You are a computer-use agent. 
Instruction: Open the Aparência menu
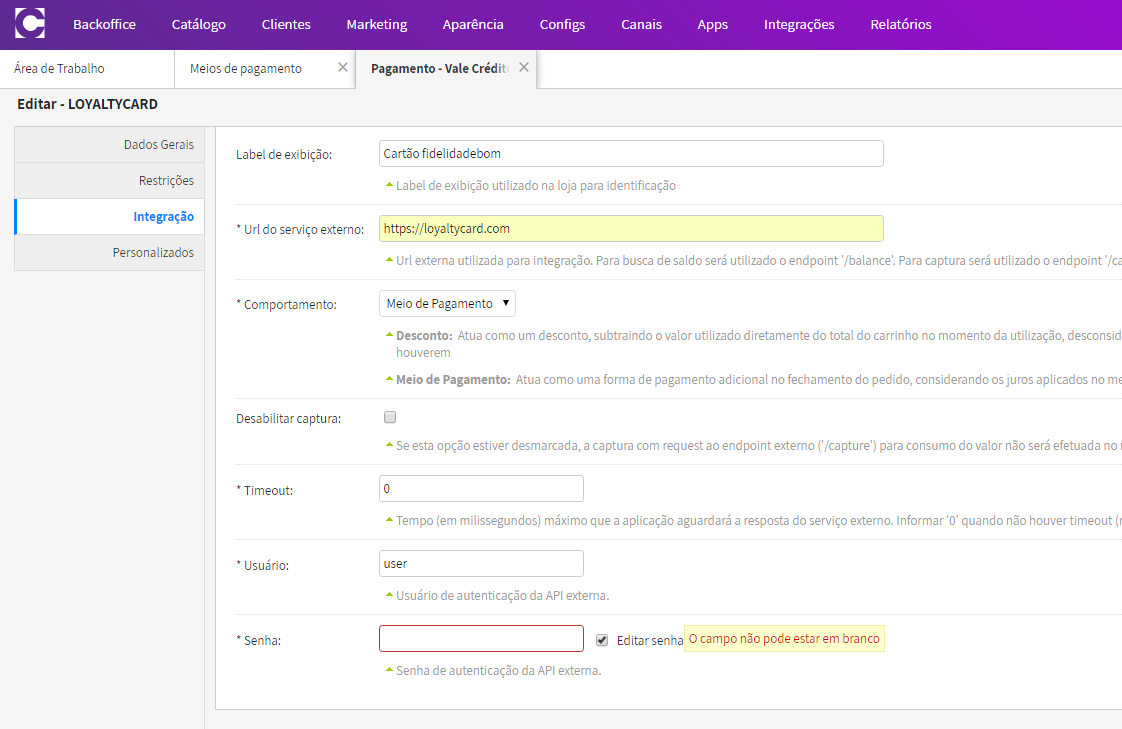click(473, 24)
